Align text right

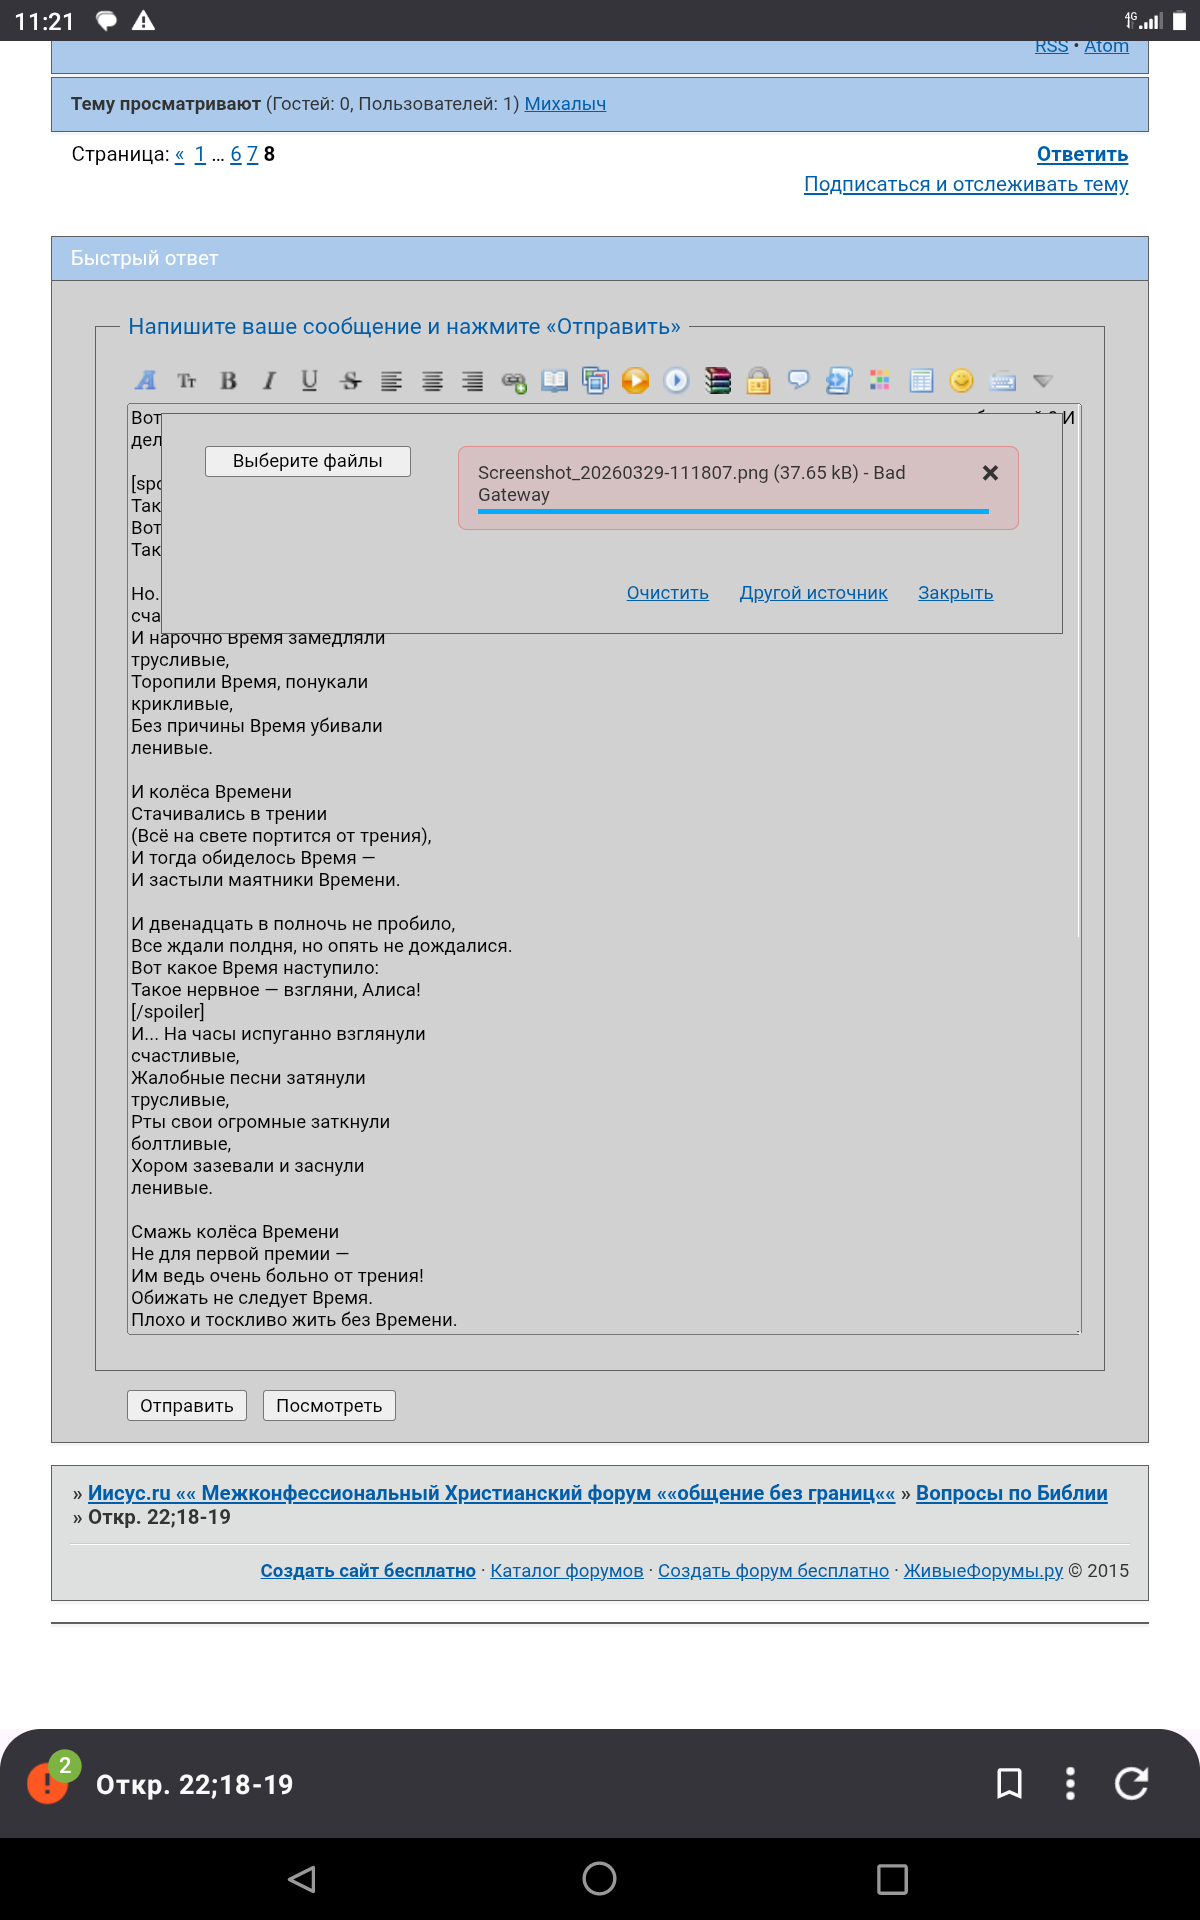[473, 381]
